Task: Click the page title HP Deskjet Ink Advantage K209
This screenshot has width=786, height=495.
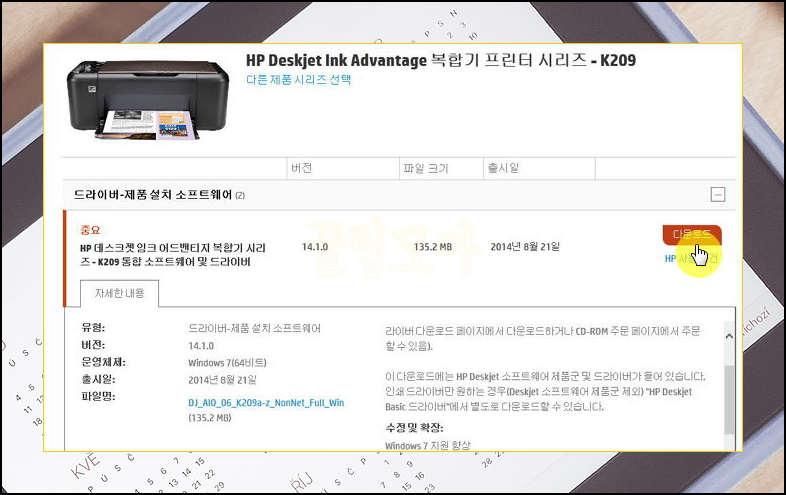Action: coord(441,60)
